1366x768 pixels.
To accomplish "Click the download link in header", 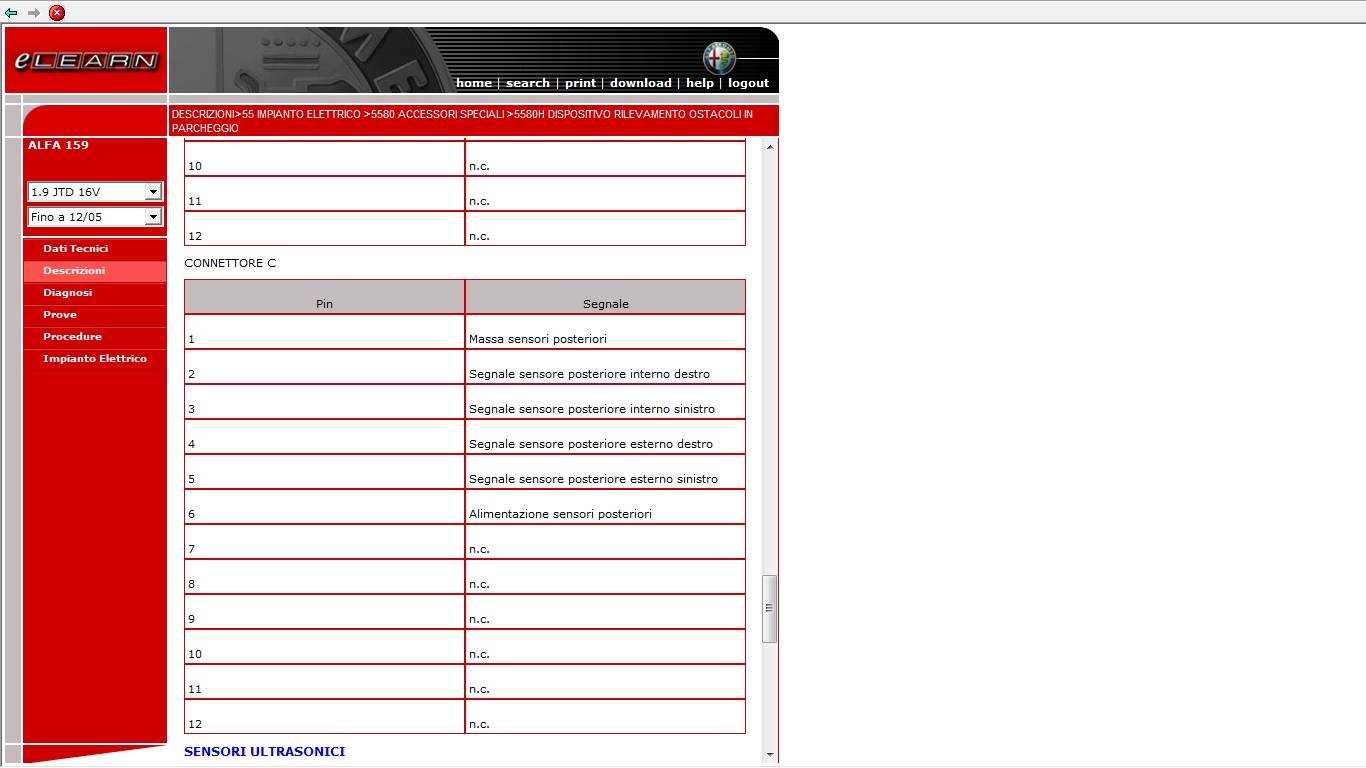I will [x=640, y=83].
